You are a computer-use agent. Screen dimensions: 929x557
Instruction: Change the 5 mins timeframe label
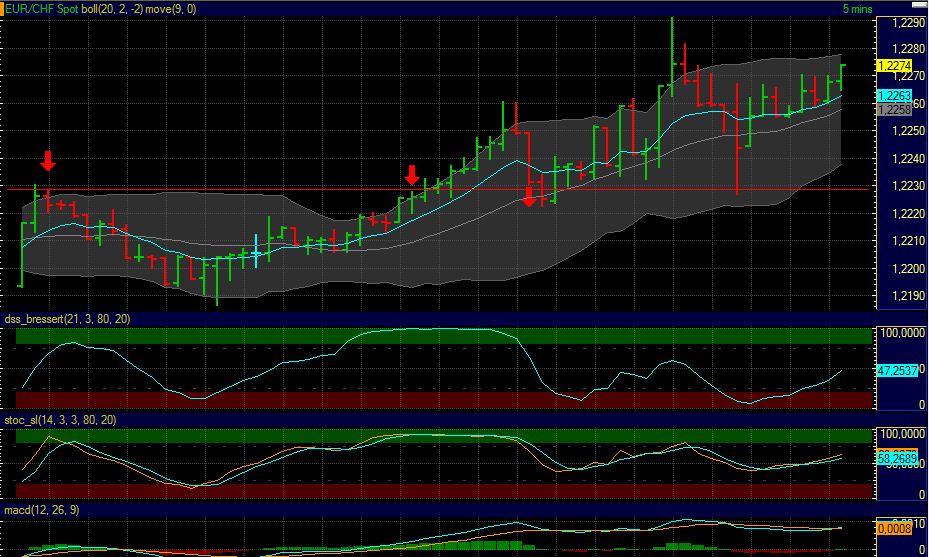click(x=856, y=8)
